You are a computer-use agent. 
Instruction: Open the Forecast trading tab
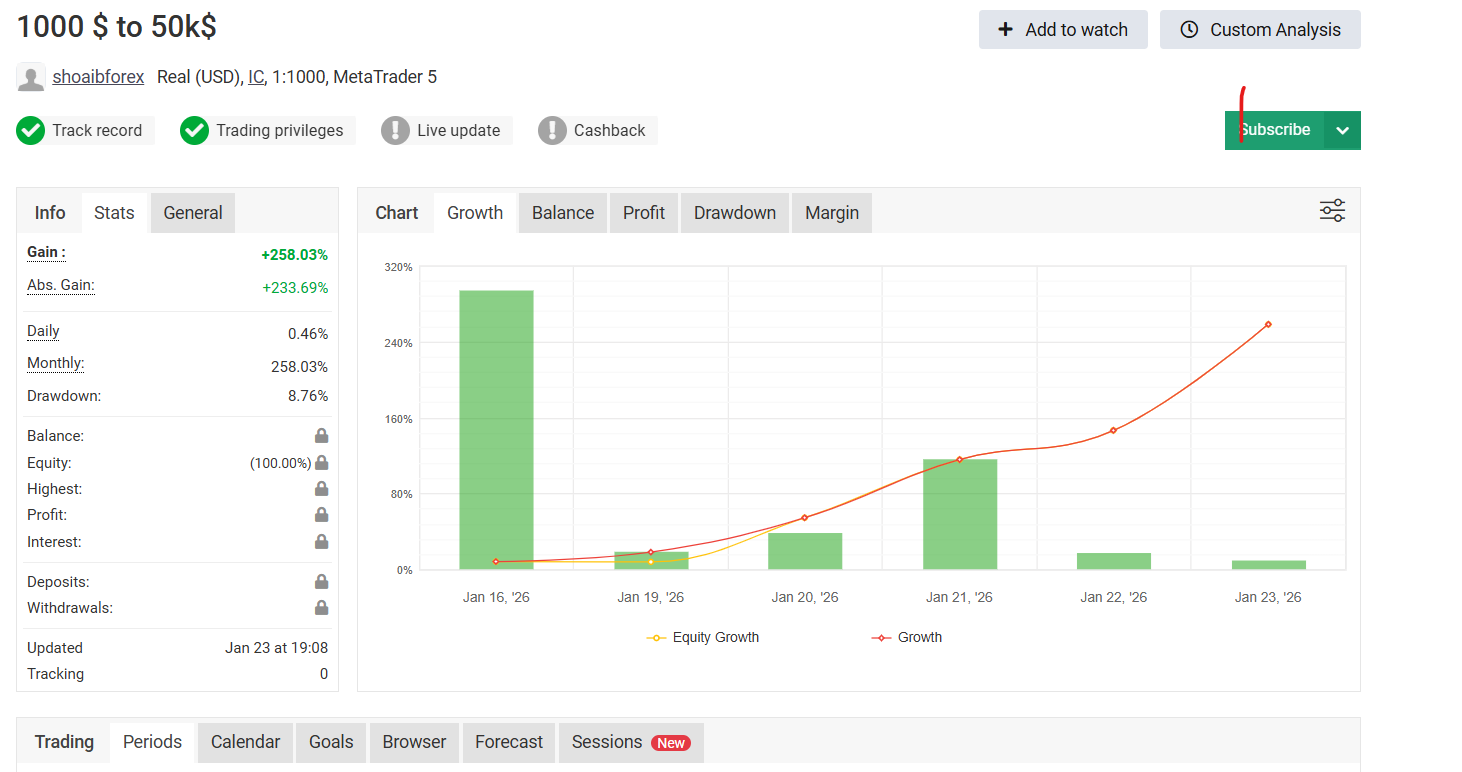[509, 742]
